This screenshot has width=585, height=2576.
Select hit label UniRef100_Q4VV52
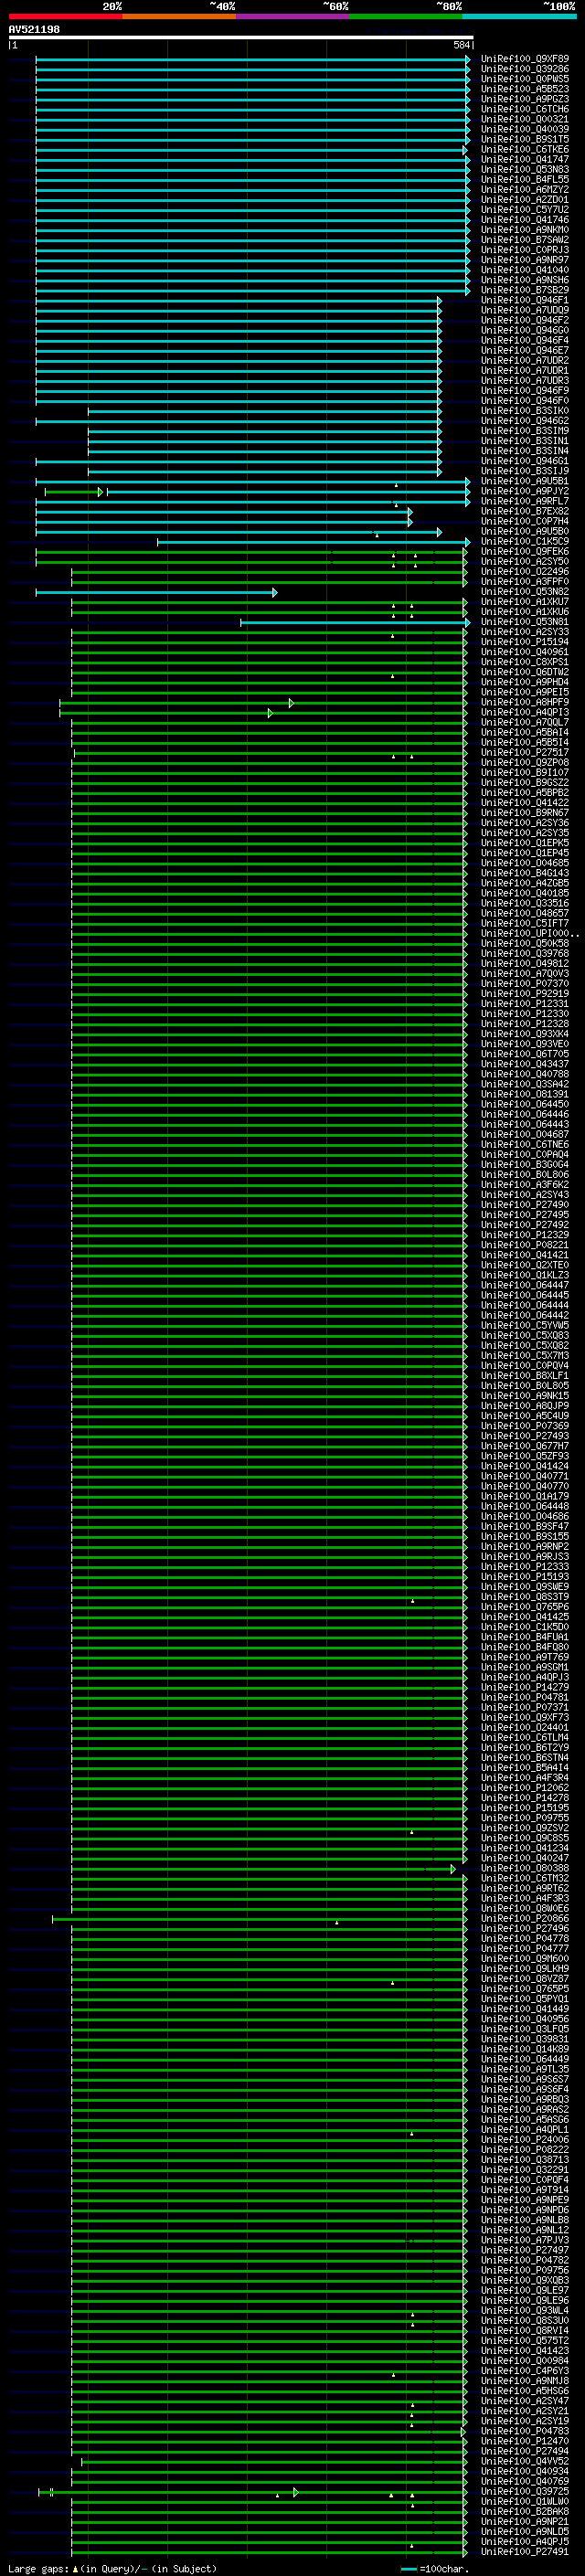click(524, 2461)
